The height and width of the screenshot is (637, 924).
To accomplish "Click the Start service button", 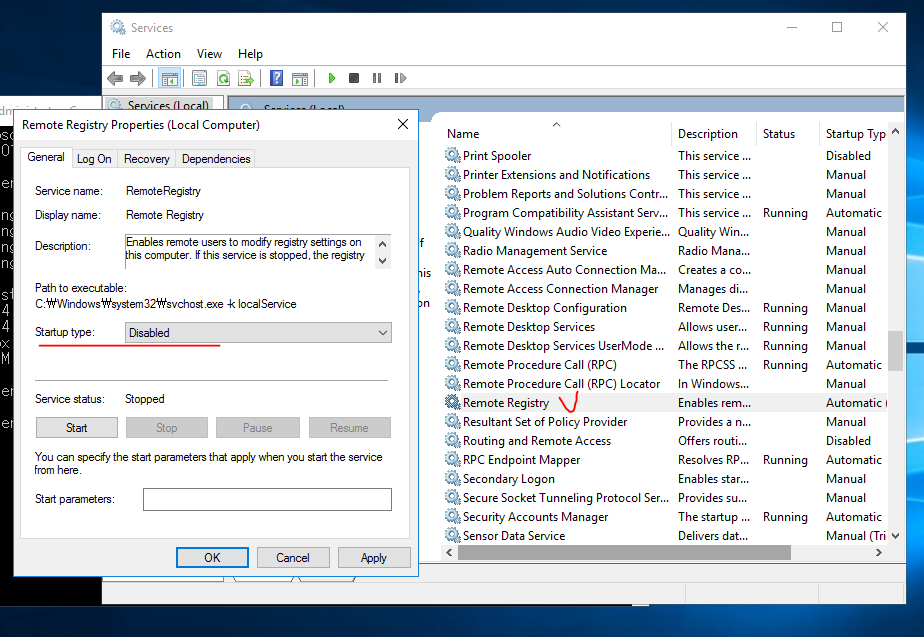I will (77, 428).
